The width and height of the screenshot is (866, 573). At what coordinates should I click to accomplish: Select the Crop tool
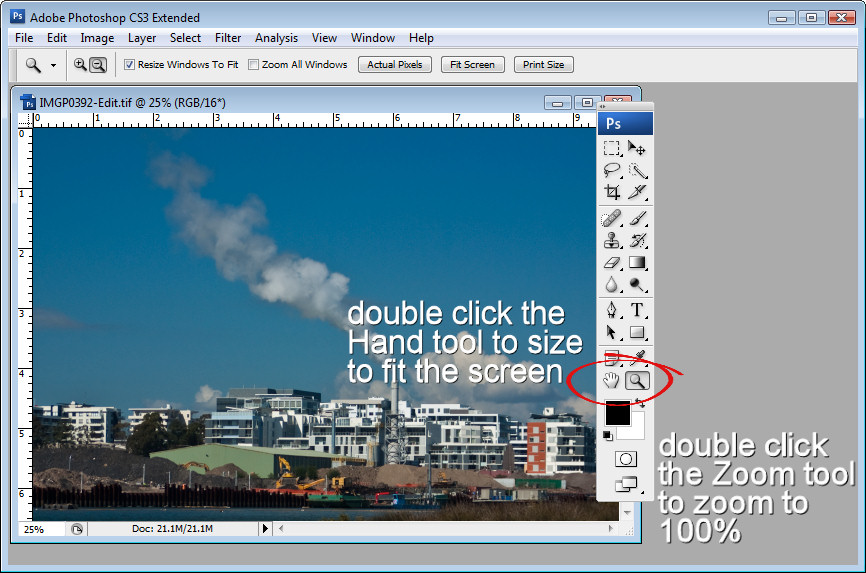coord(611,192)
